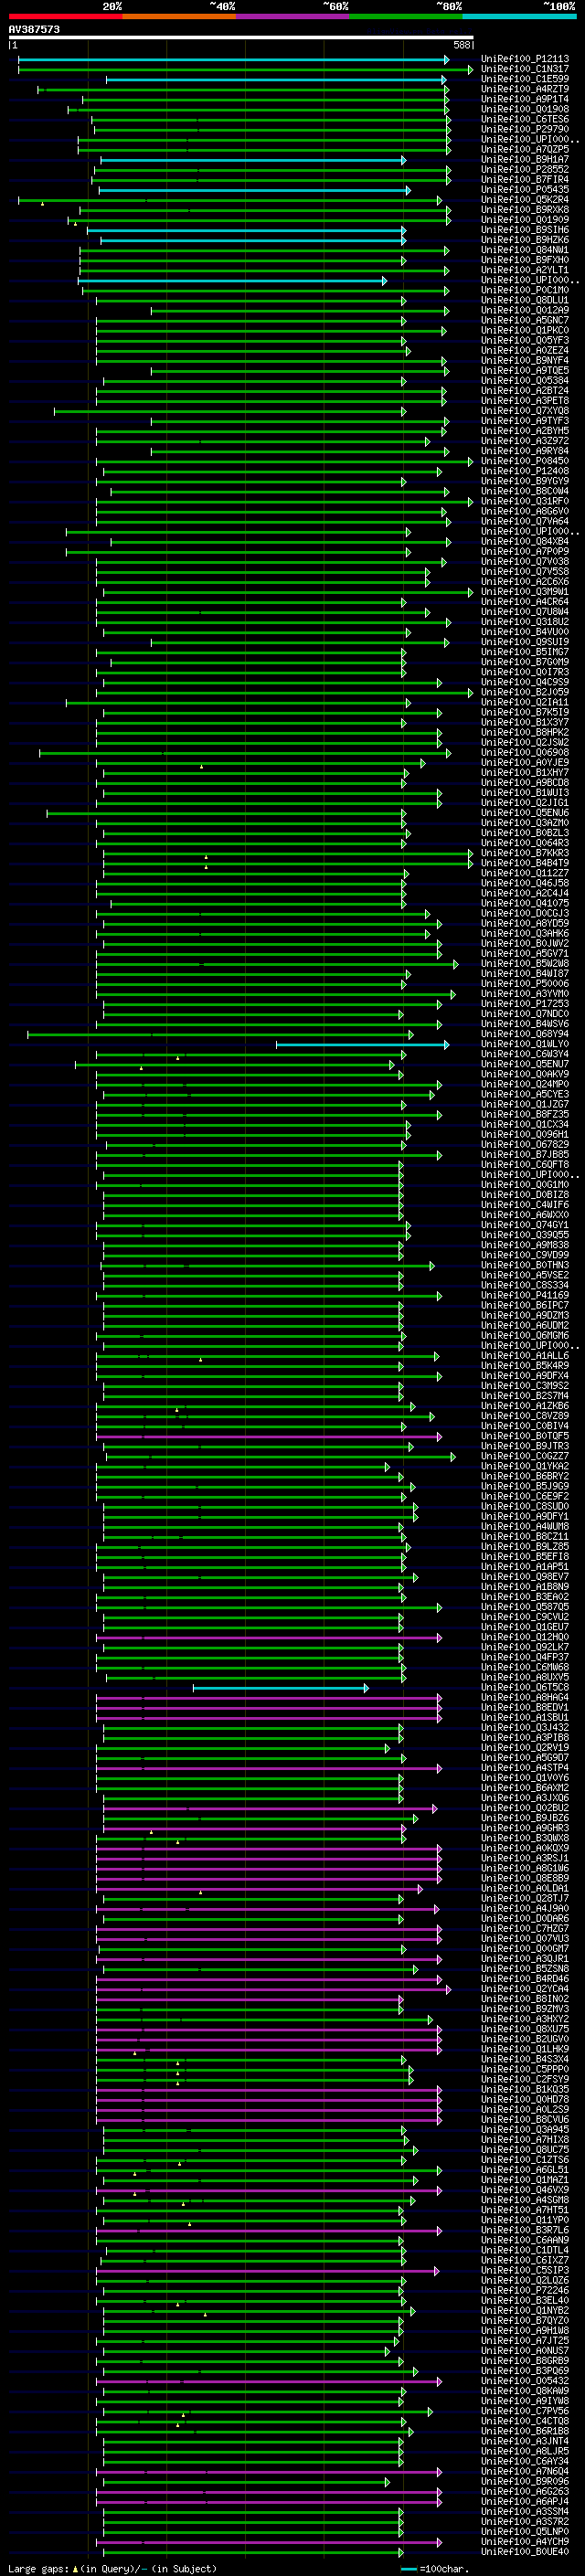
Task: Select label UniRef100_Q5K2R4
Action: tap(525, 200)
